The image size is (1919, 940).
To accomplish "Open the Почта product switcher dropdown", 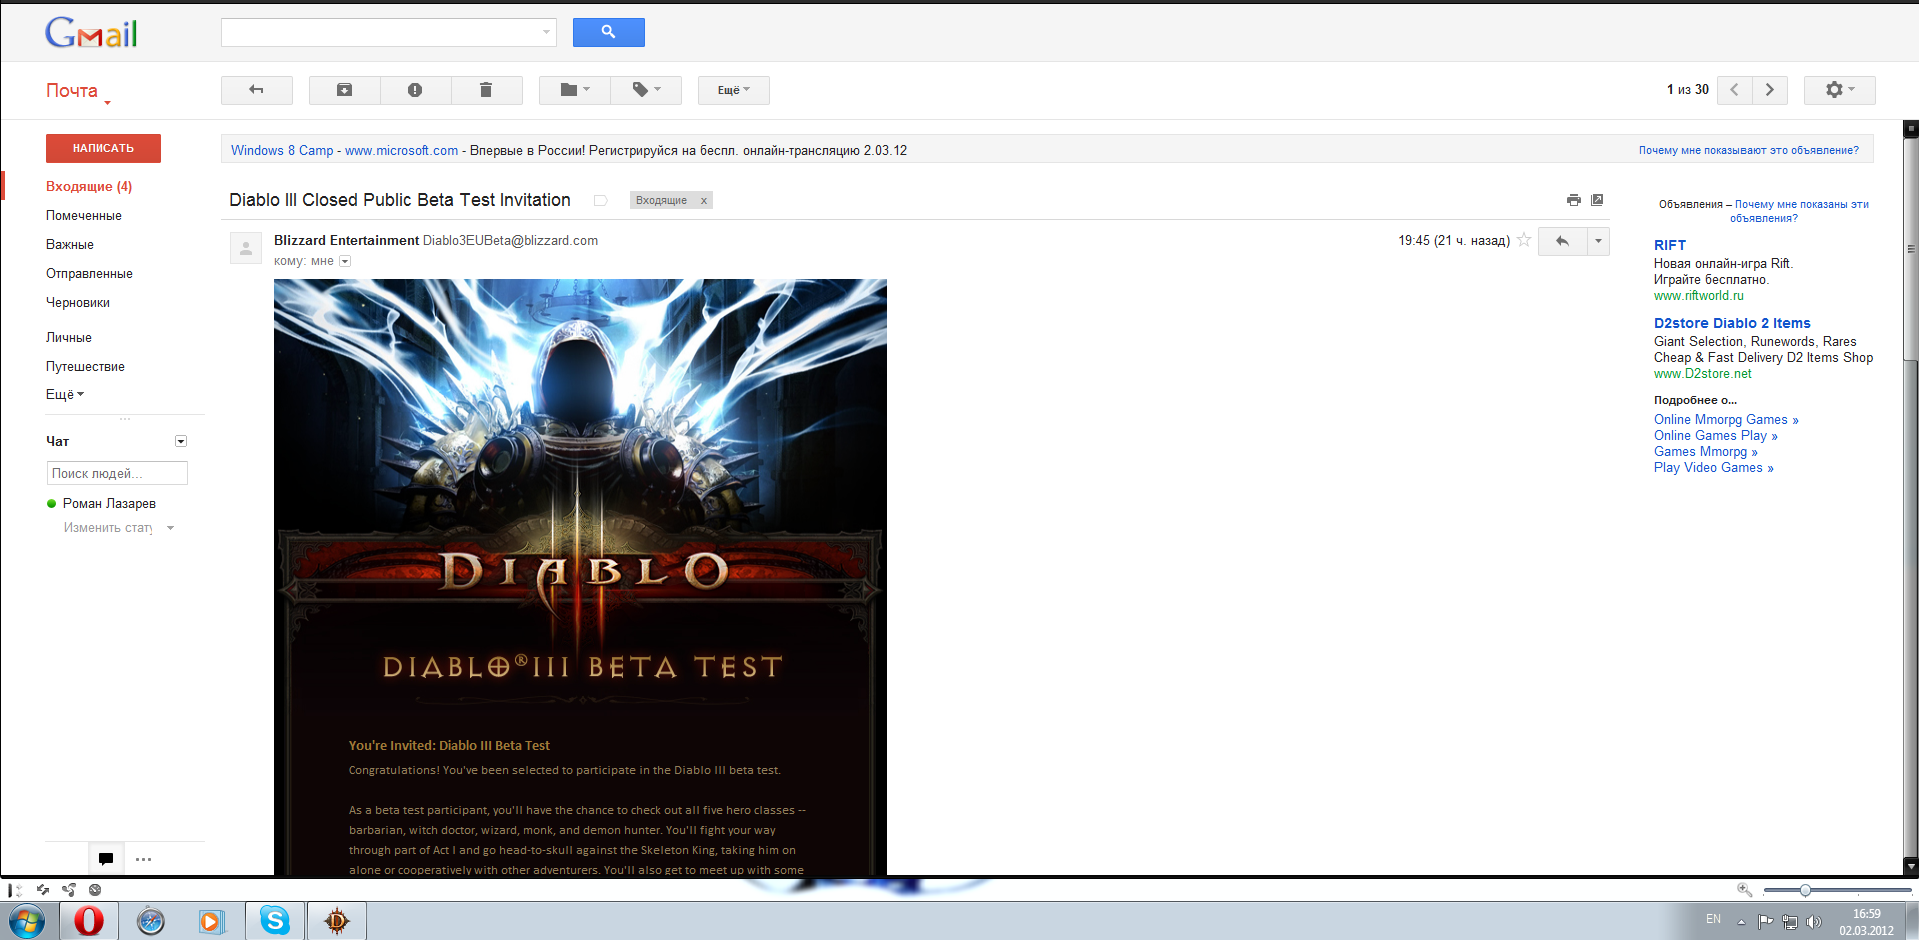I will (x=78, y=91).
